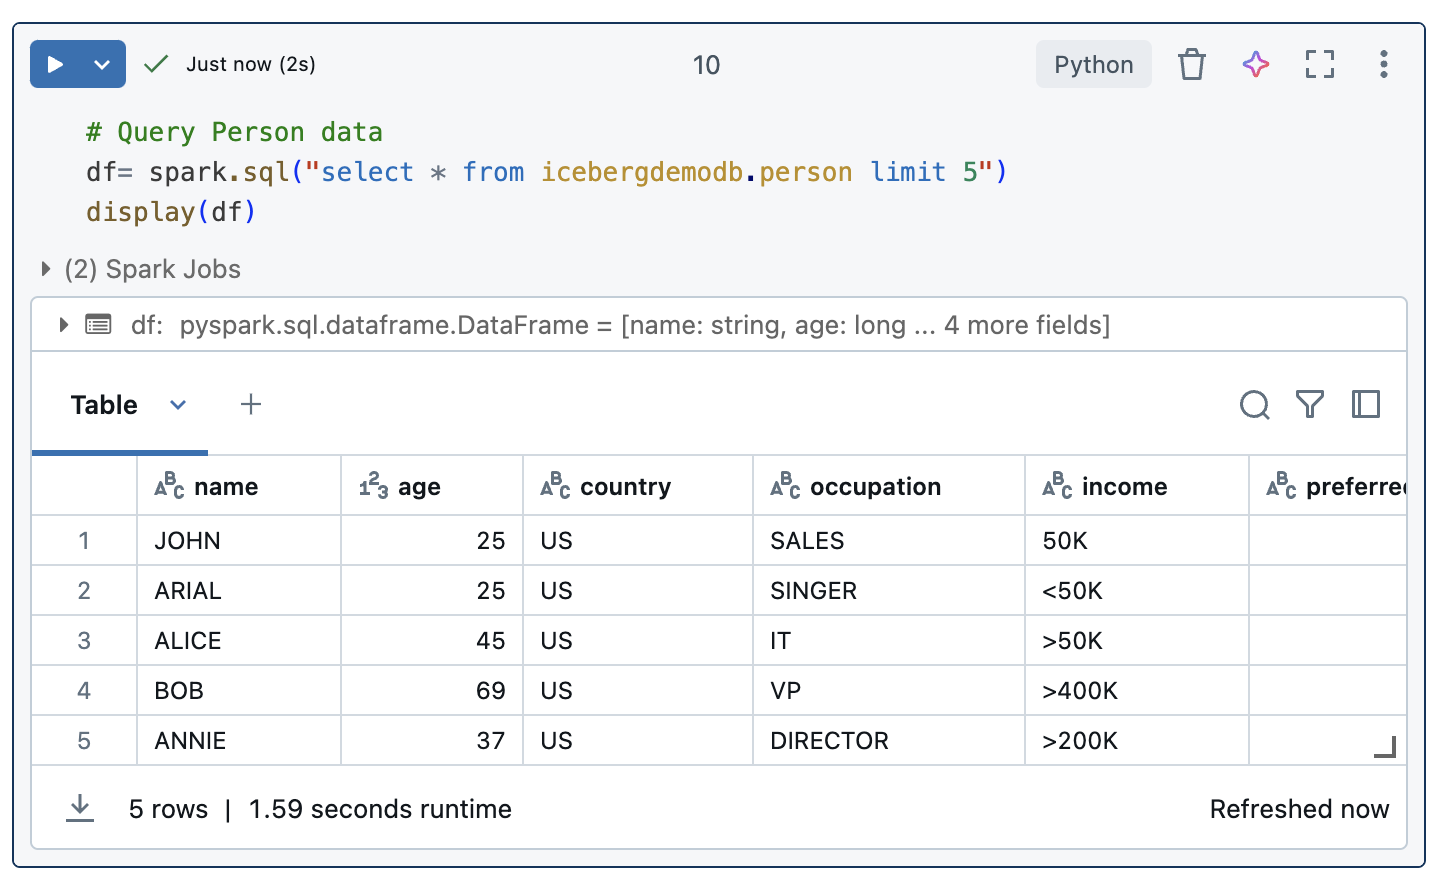
Task: Select the cell containing ANNIE
Action: (x=190, y=741)
